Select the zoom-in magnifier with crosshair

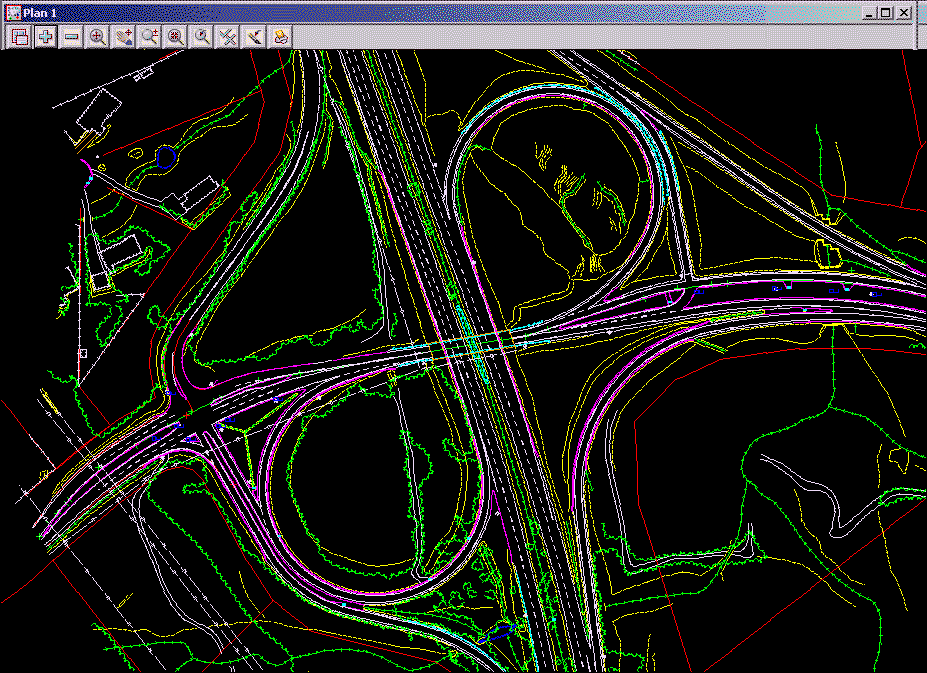[98, 37]
